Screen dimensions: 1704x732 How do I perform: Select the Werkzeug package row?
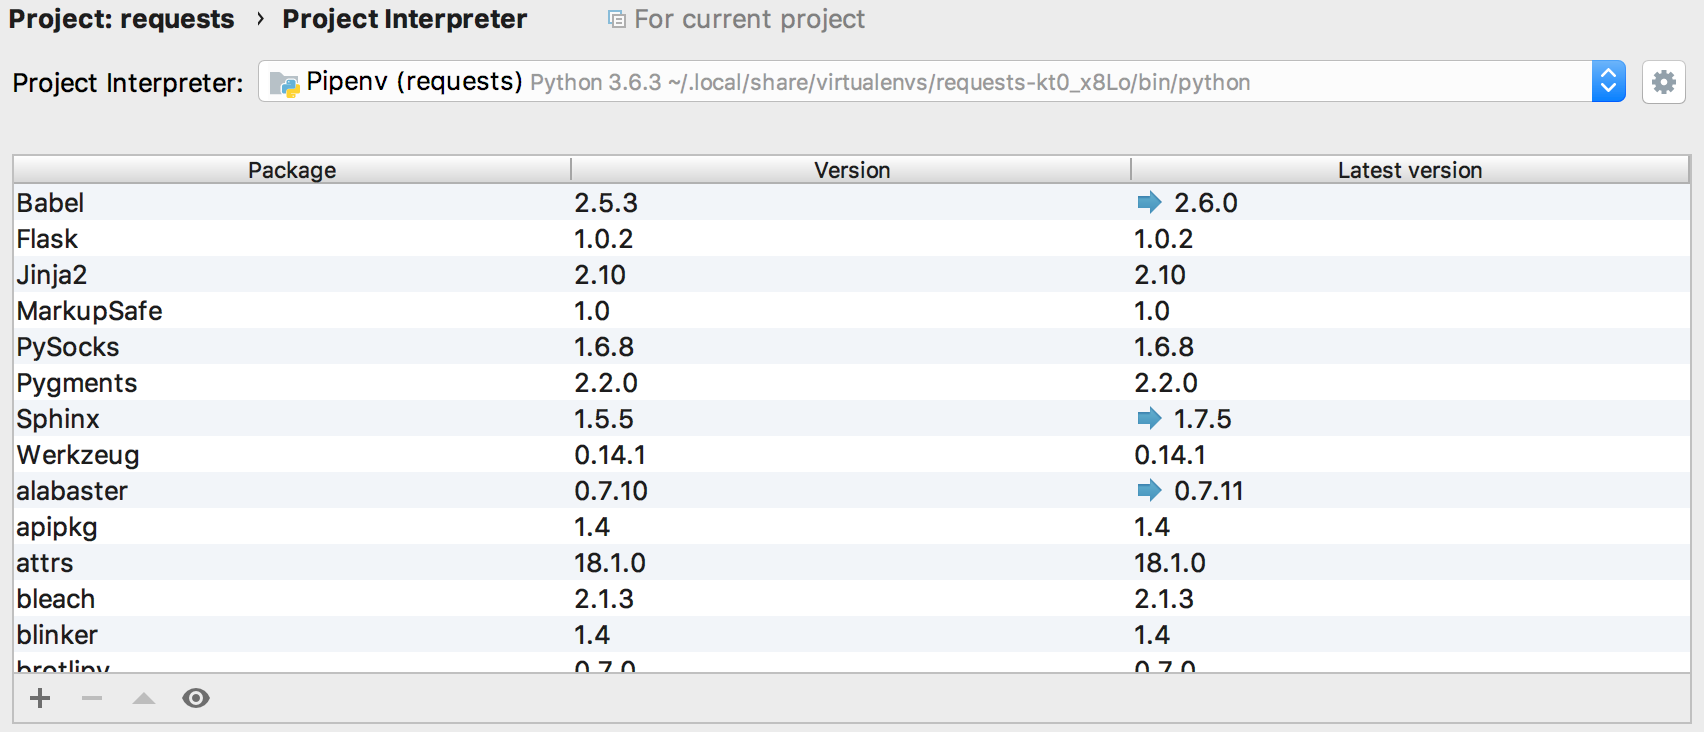851,454
